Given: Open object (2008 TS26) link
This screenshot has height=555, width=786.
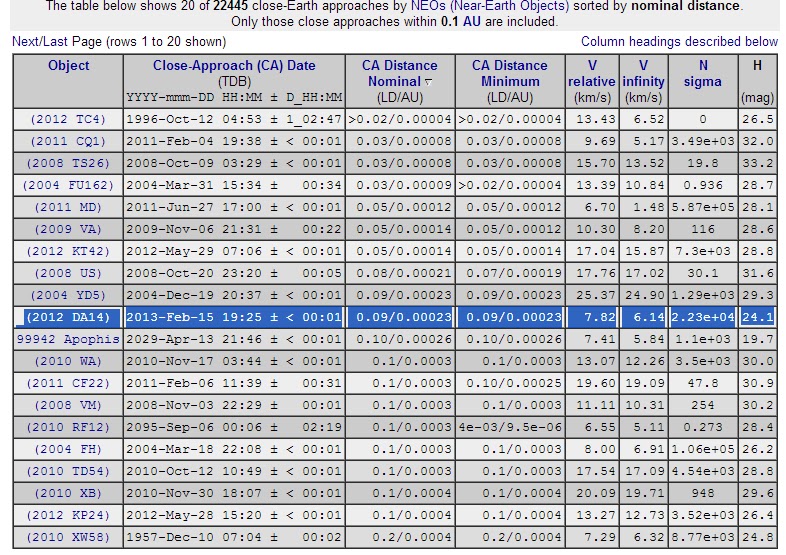Looking at the screenshot, I should coord(68,163).
